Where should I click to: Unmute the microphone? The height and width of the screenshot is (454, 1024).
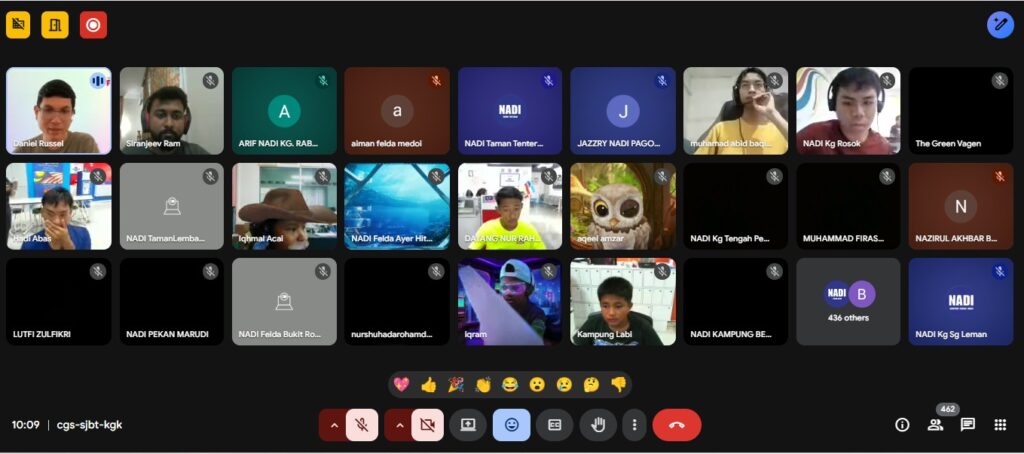click(362, 425)
